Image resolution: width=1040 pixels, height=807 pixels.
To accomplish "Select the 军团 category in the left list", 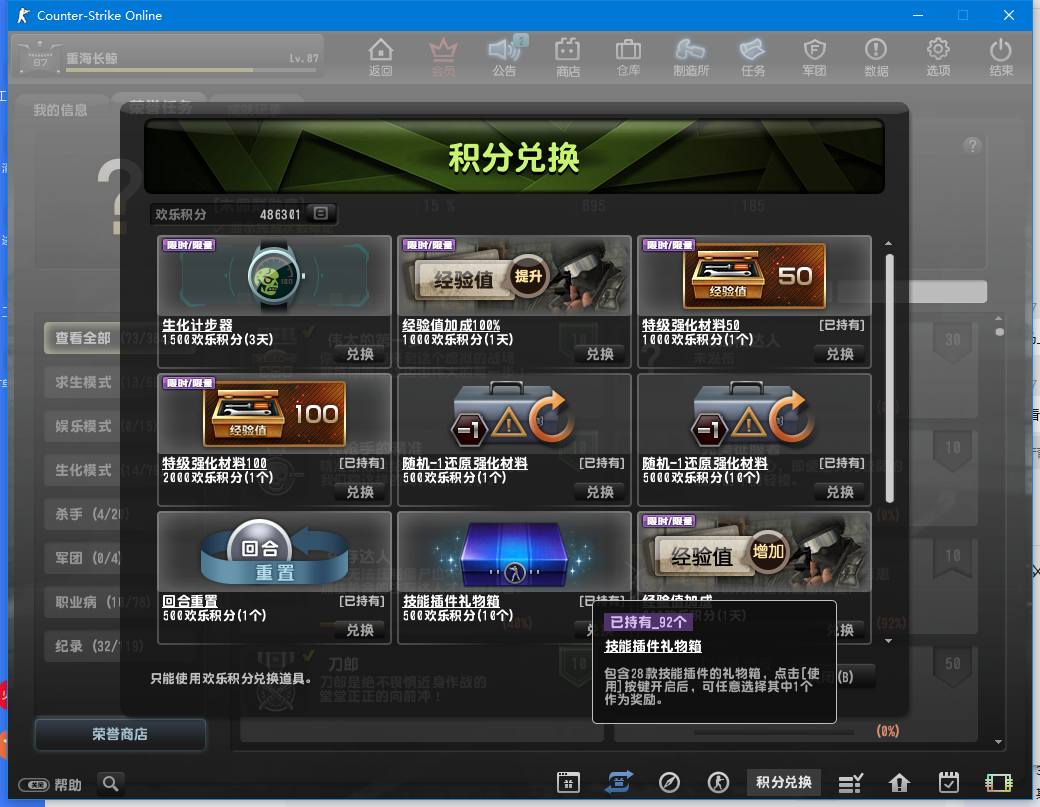I will (83, 558).
